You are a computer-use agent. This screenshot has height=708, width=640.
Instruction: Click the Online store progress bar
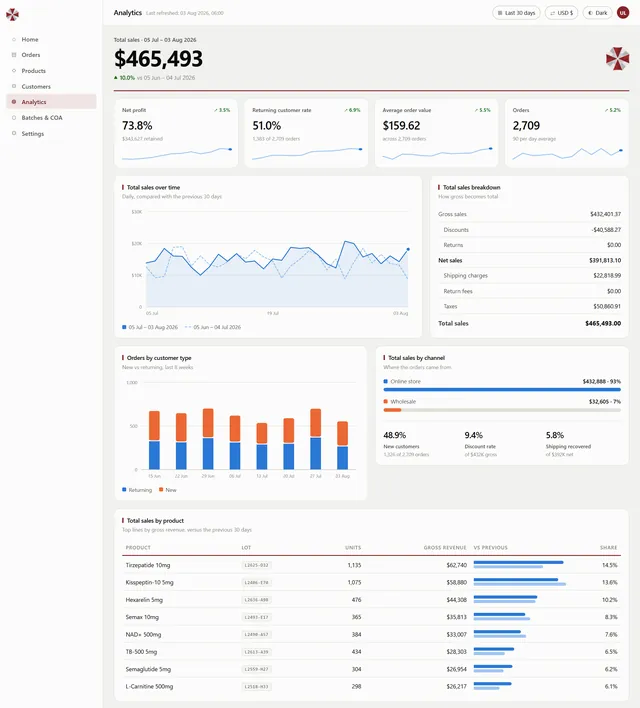[x=502, y=389]
